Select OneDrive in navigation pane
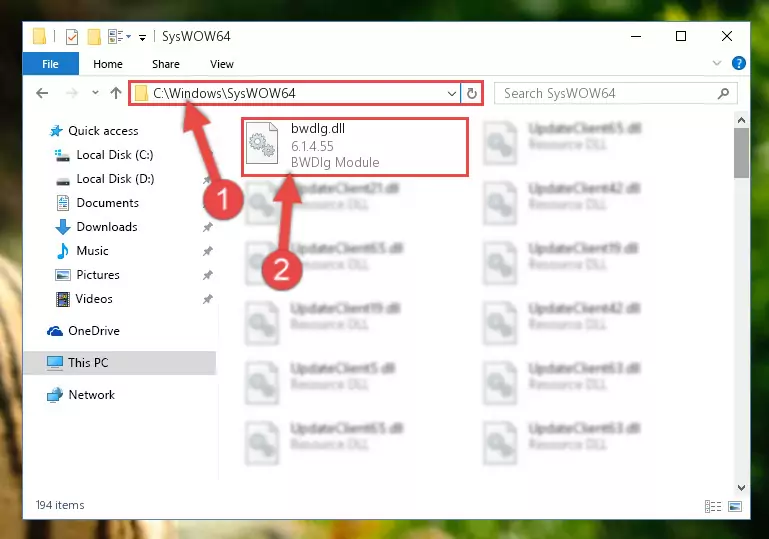 (x=94, y=331)
